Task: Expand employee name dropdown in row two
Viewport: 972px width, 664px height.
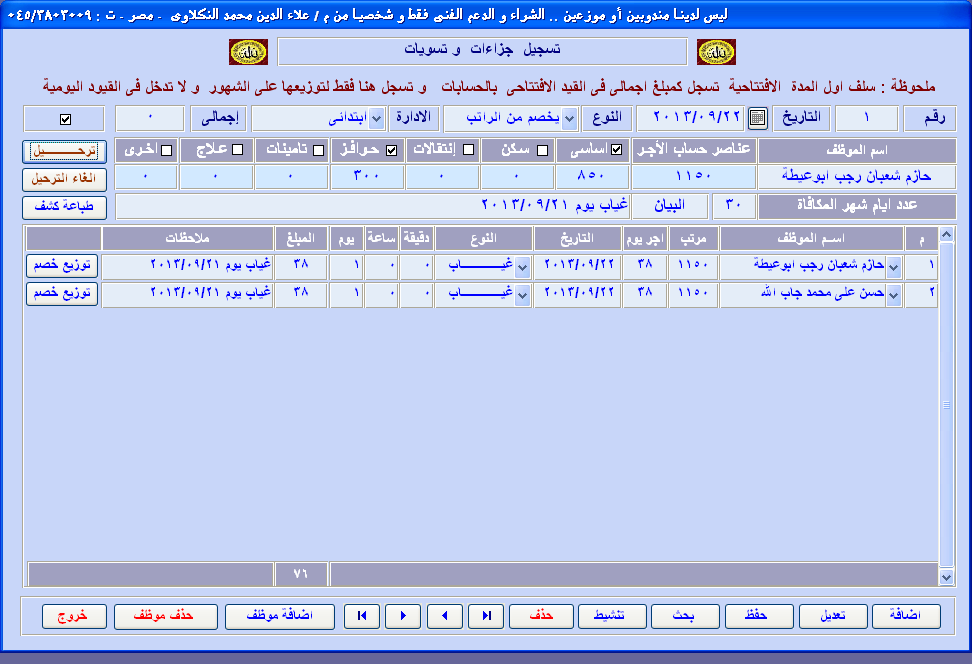Action: [x=894, y=295]
